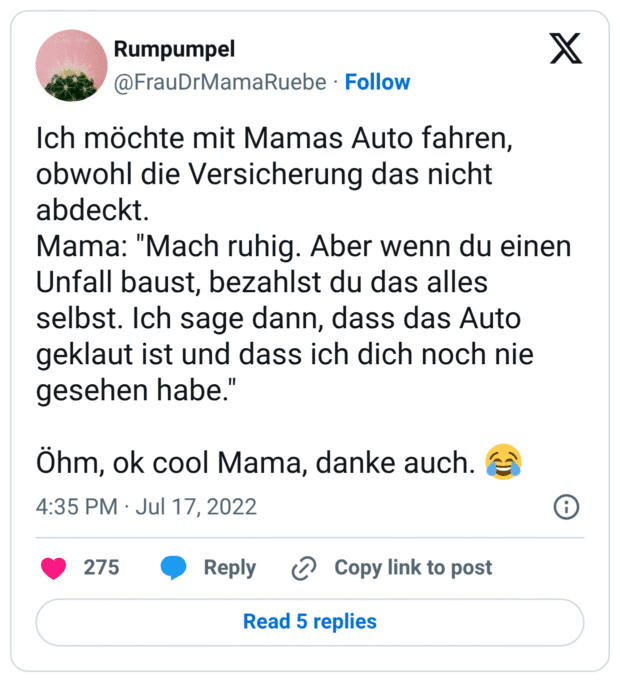Click the 275 likes count
620x682 pixels.
[x=101, y=568]
